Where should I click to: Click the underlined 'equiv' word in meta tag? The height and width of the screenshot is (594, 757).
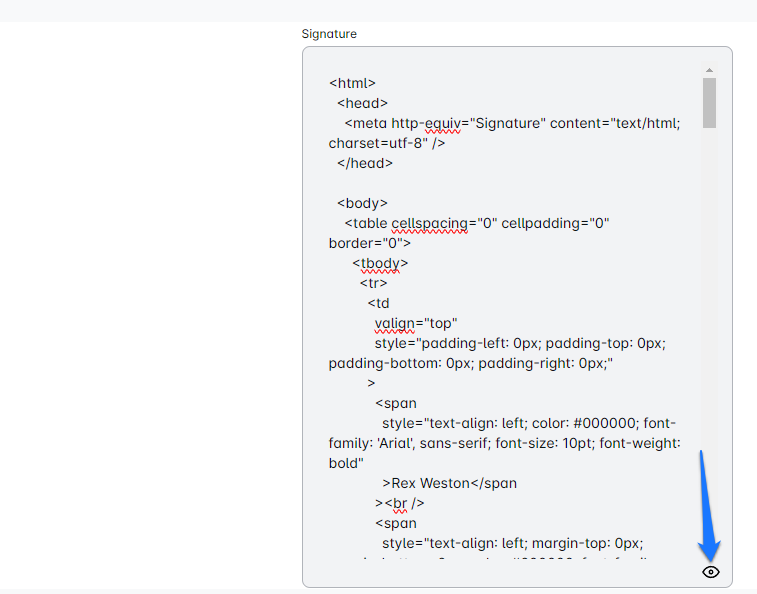pyautogui.click(x=441, y=123)
